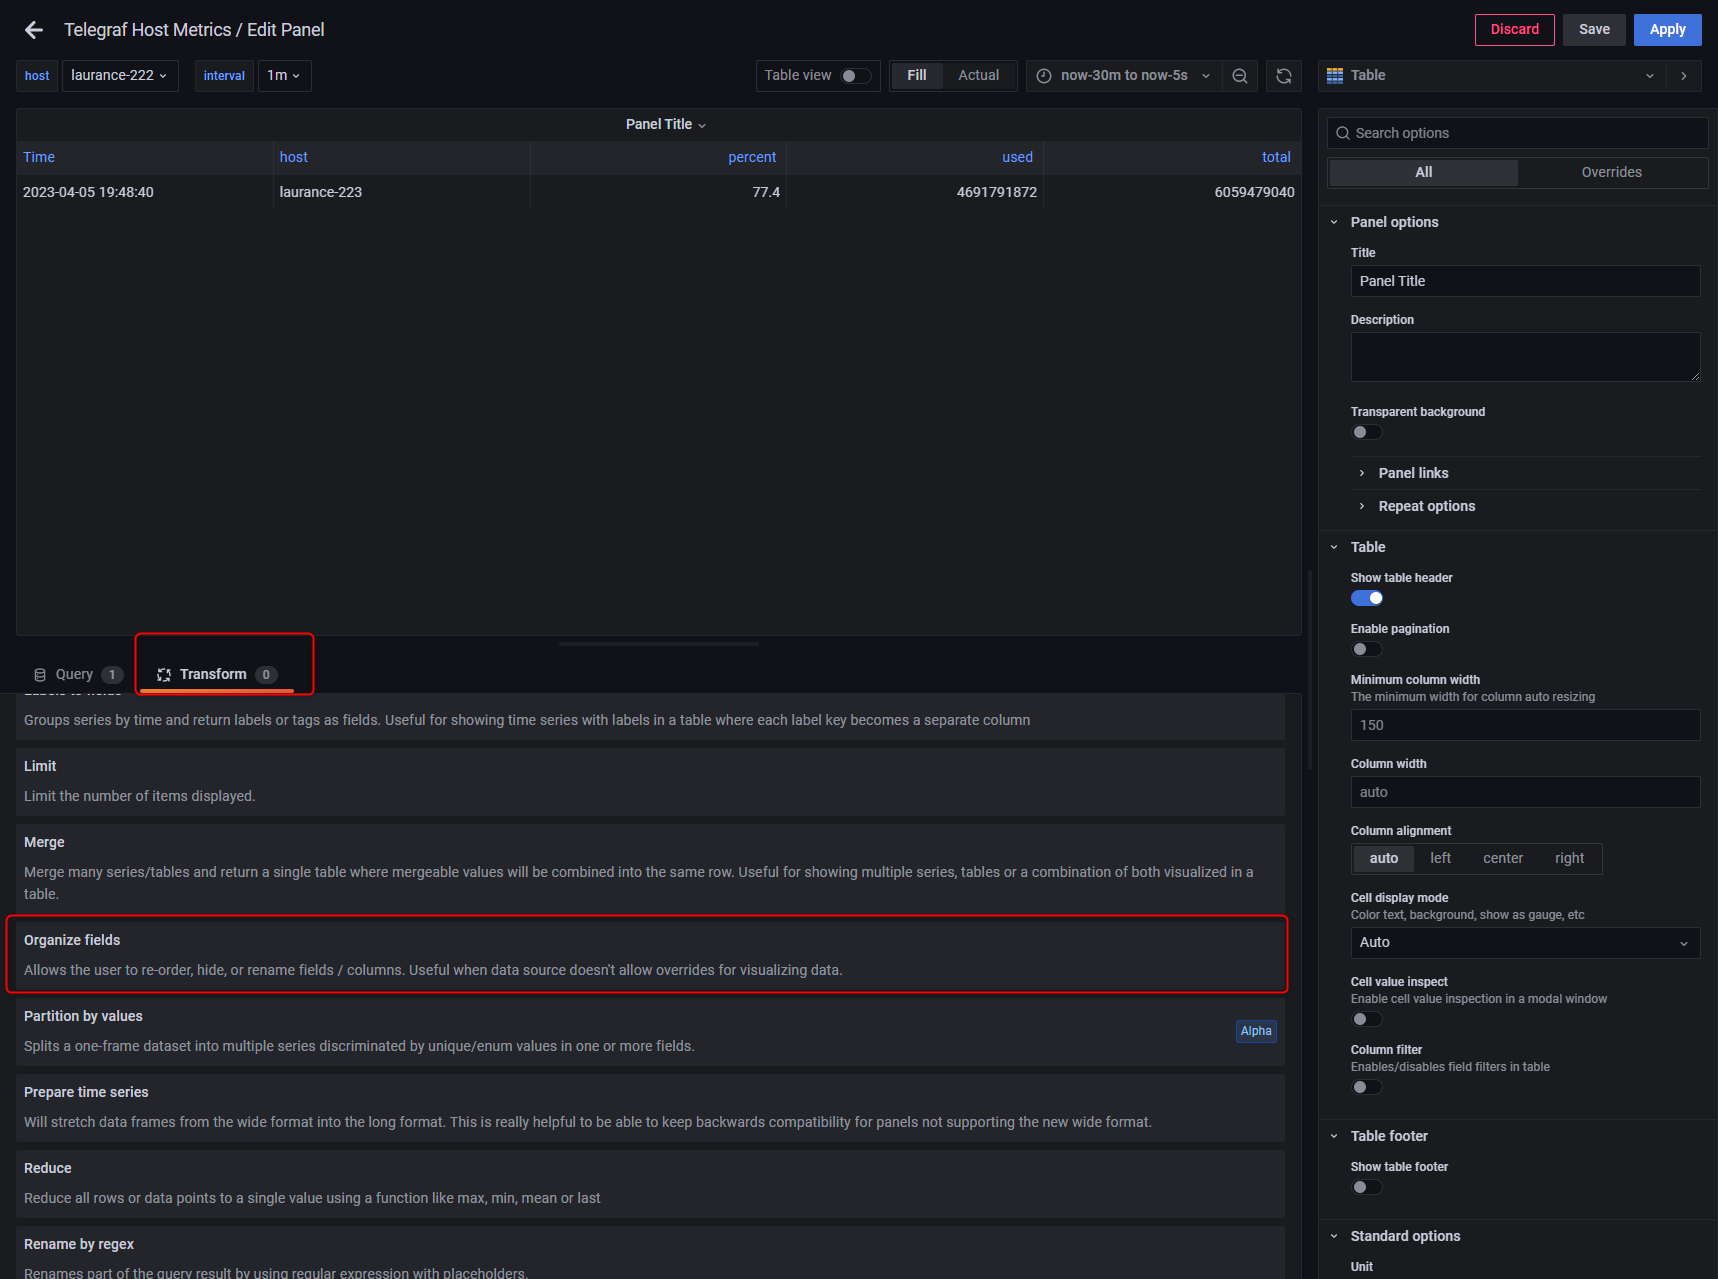Open the time range picker dropdown
Image resolution: width=1718 pixels, height=1279 pixels.
(1124, 76)
